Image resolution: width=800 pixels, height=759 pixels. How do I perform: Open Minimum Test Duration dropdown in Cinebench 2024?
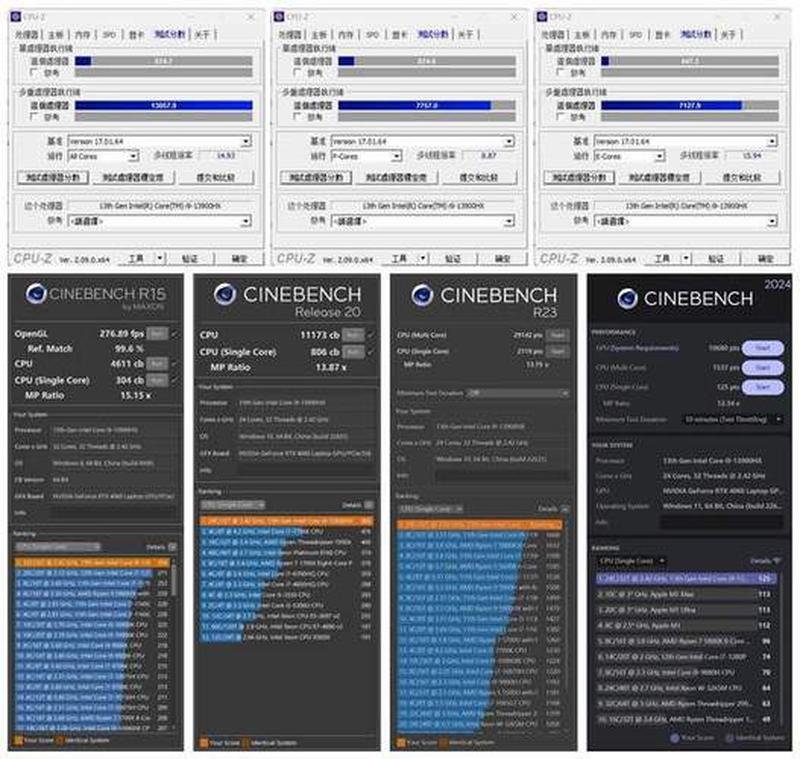click(x=733, y=419)
